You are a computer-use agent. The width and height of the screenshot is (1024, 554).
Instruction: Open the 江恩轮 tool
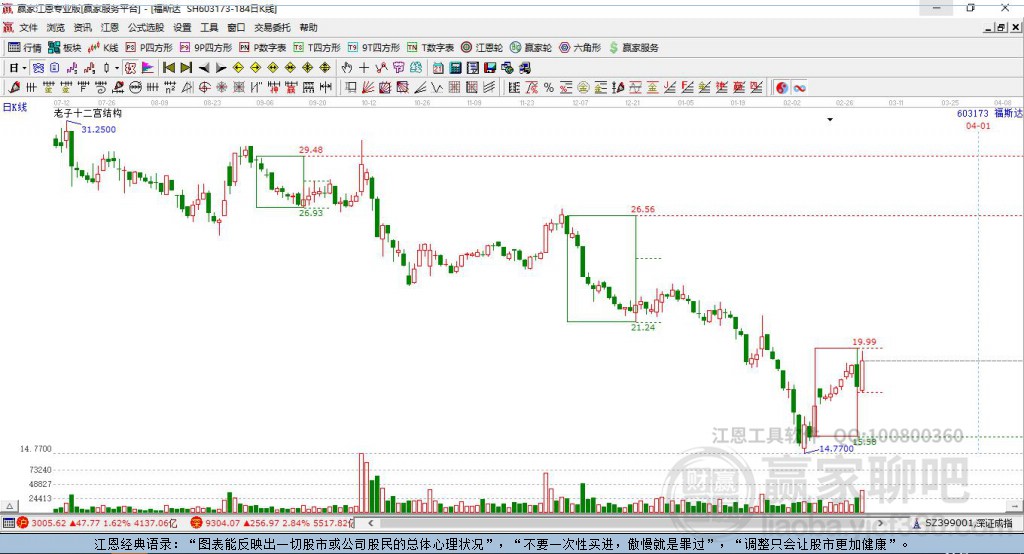482,48
